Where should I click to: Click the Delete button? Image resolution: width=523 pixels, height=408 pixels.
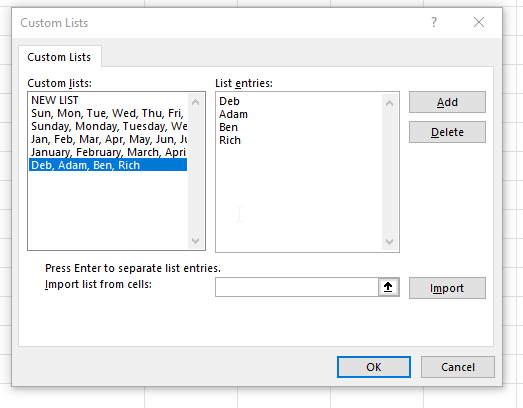447,132
